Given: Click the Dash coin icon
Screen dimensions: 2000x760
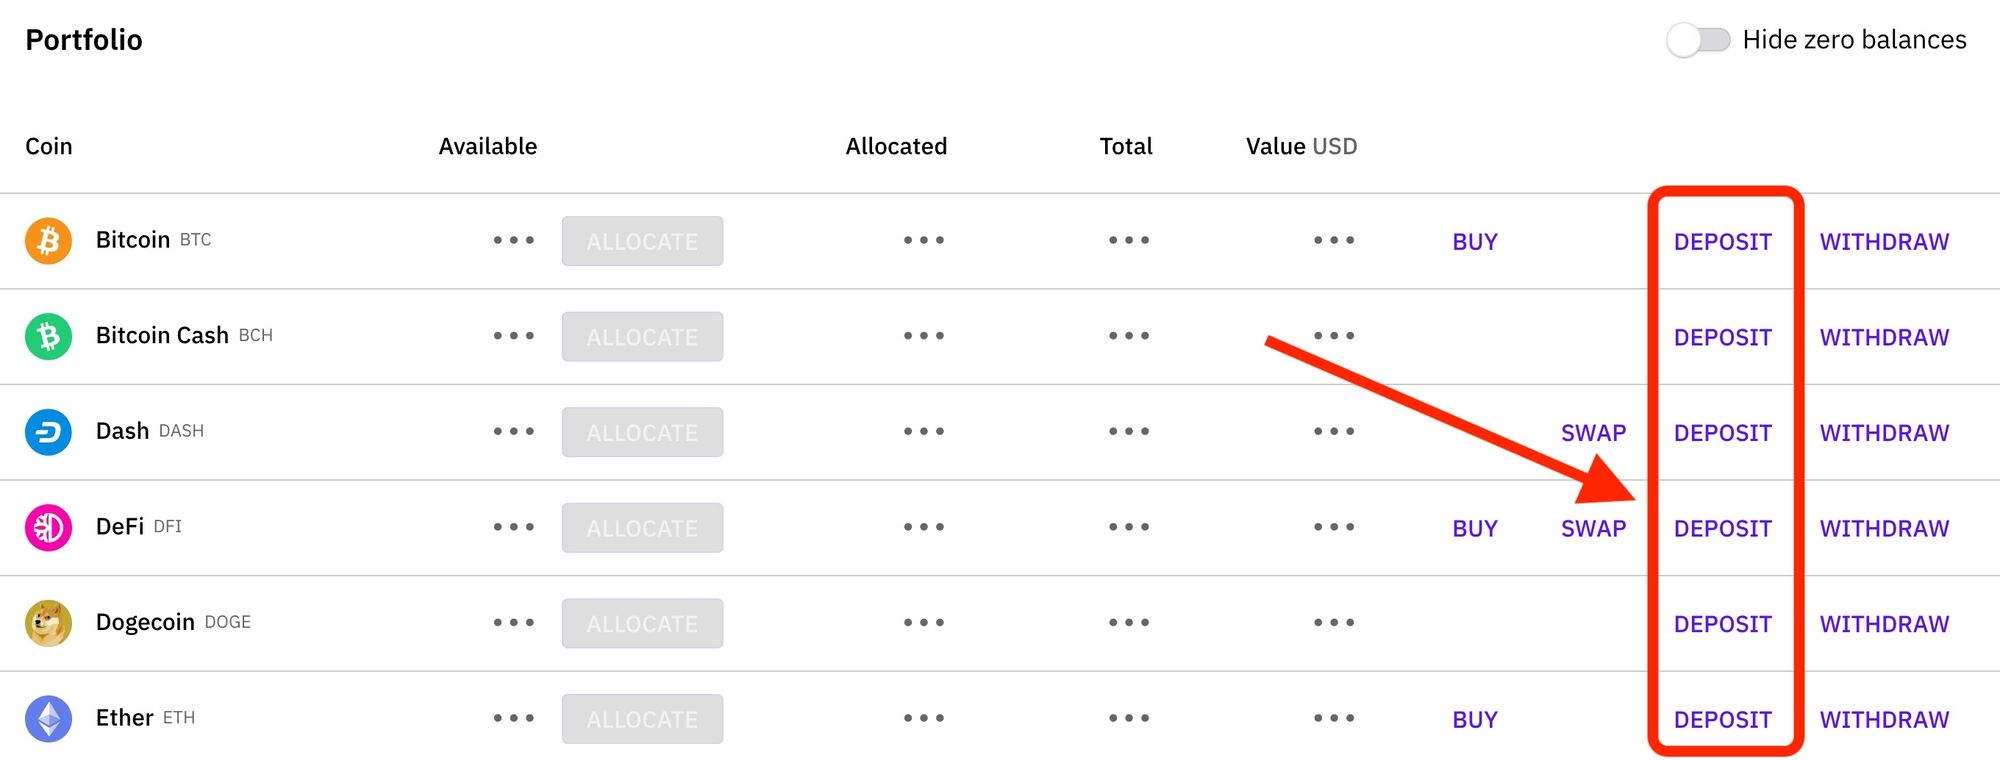Looking at the screenshot, I should click(48, 432).
